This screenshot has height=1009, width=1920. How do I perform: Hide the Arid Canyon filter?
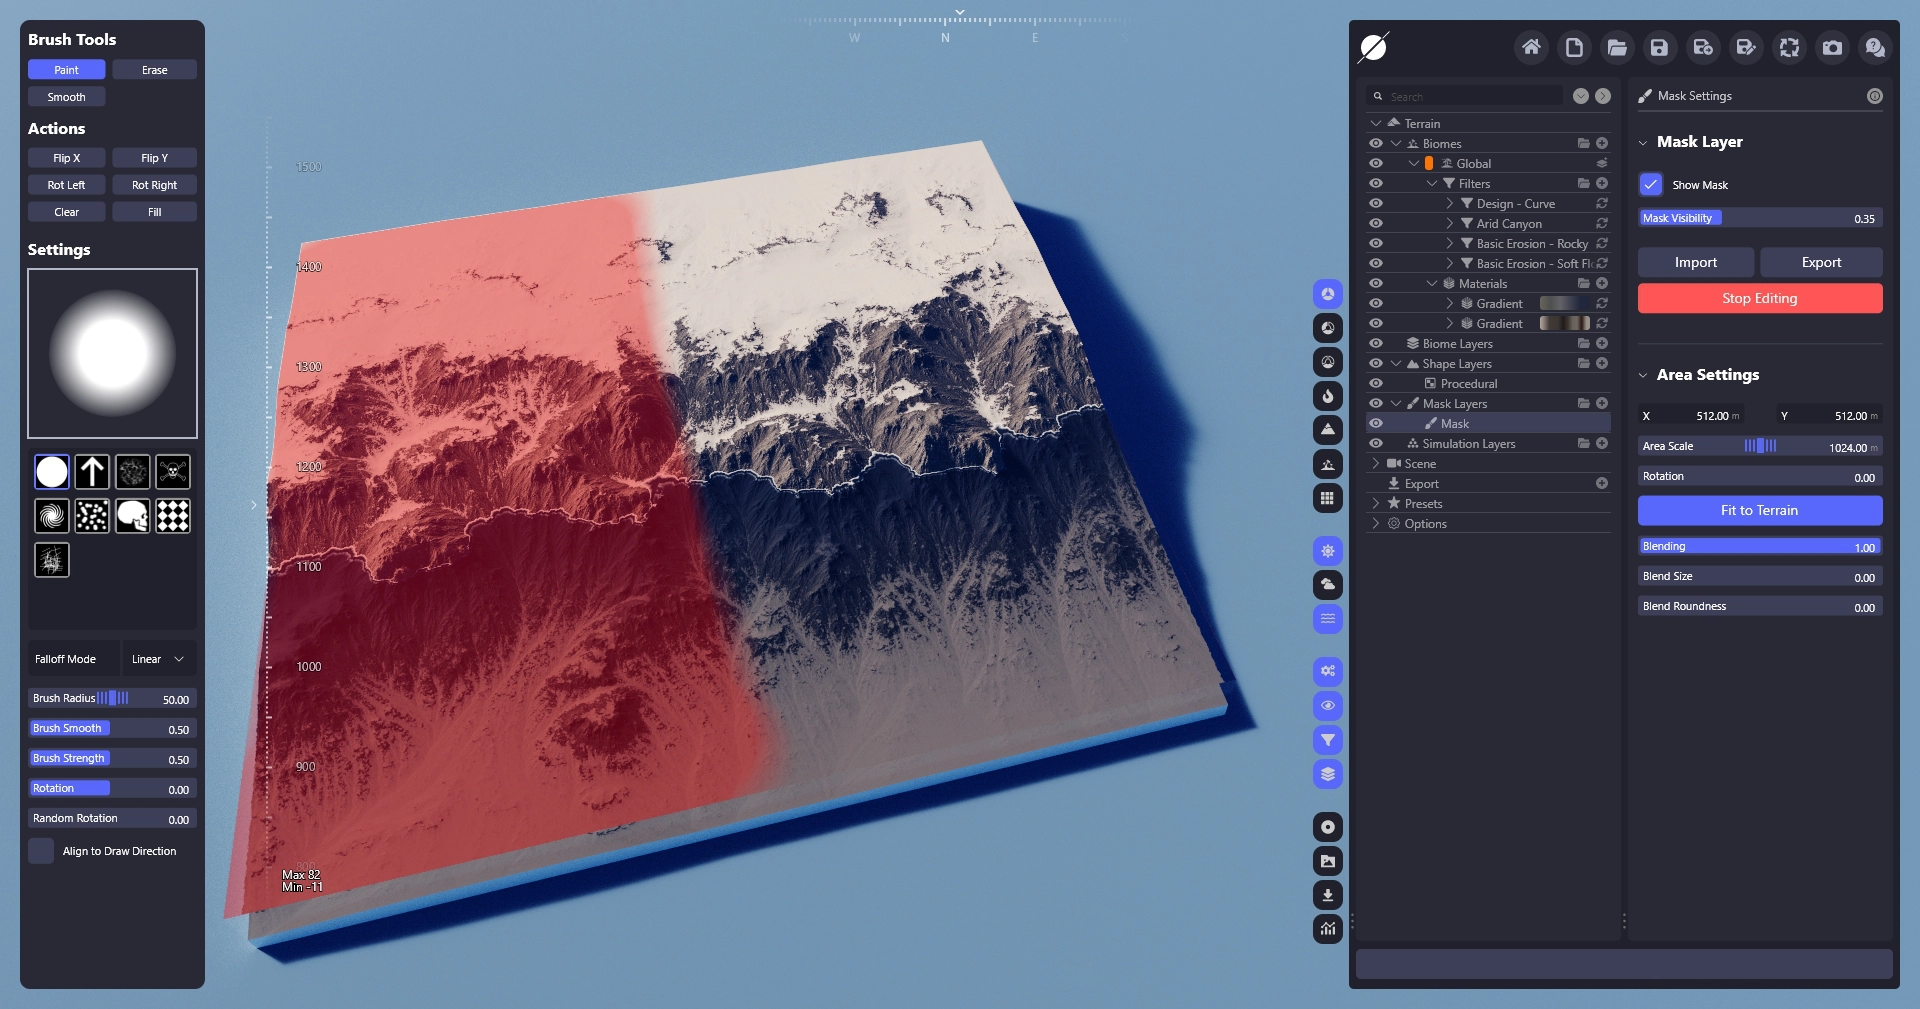tap(1376, 224)
